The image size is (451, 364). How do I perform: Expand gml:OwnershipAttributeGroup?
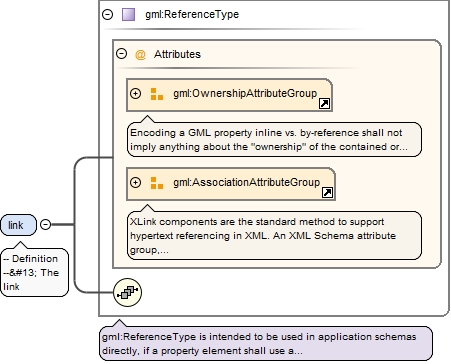[x=135, y=94]
